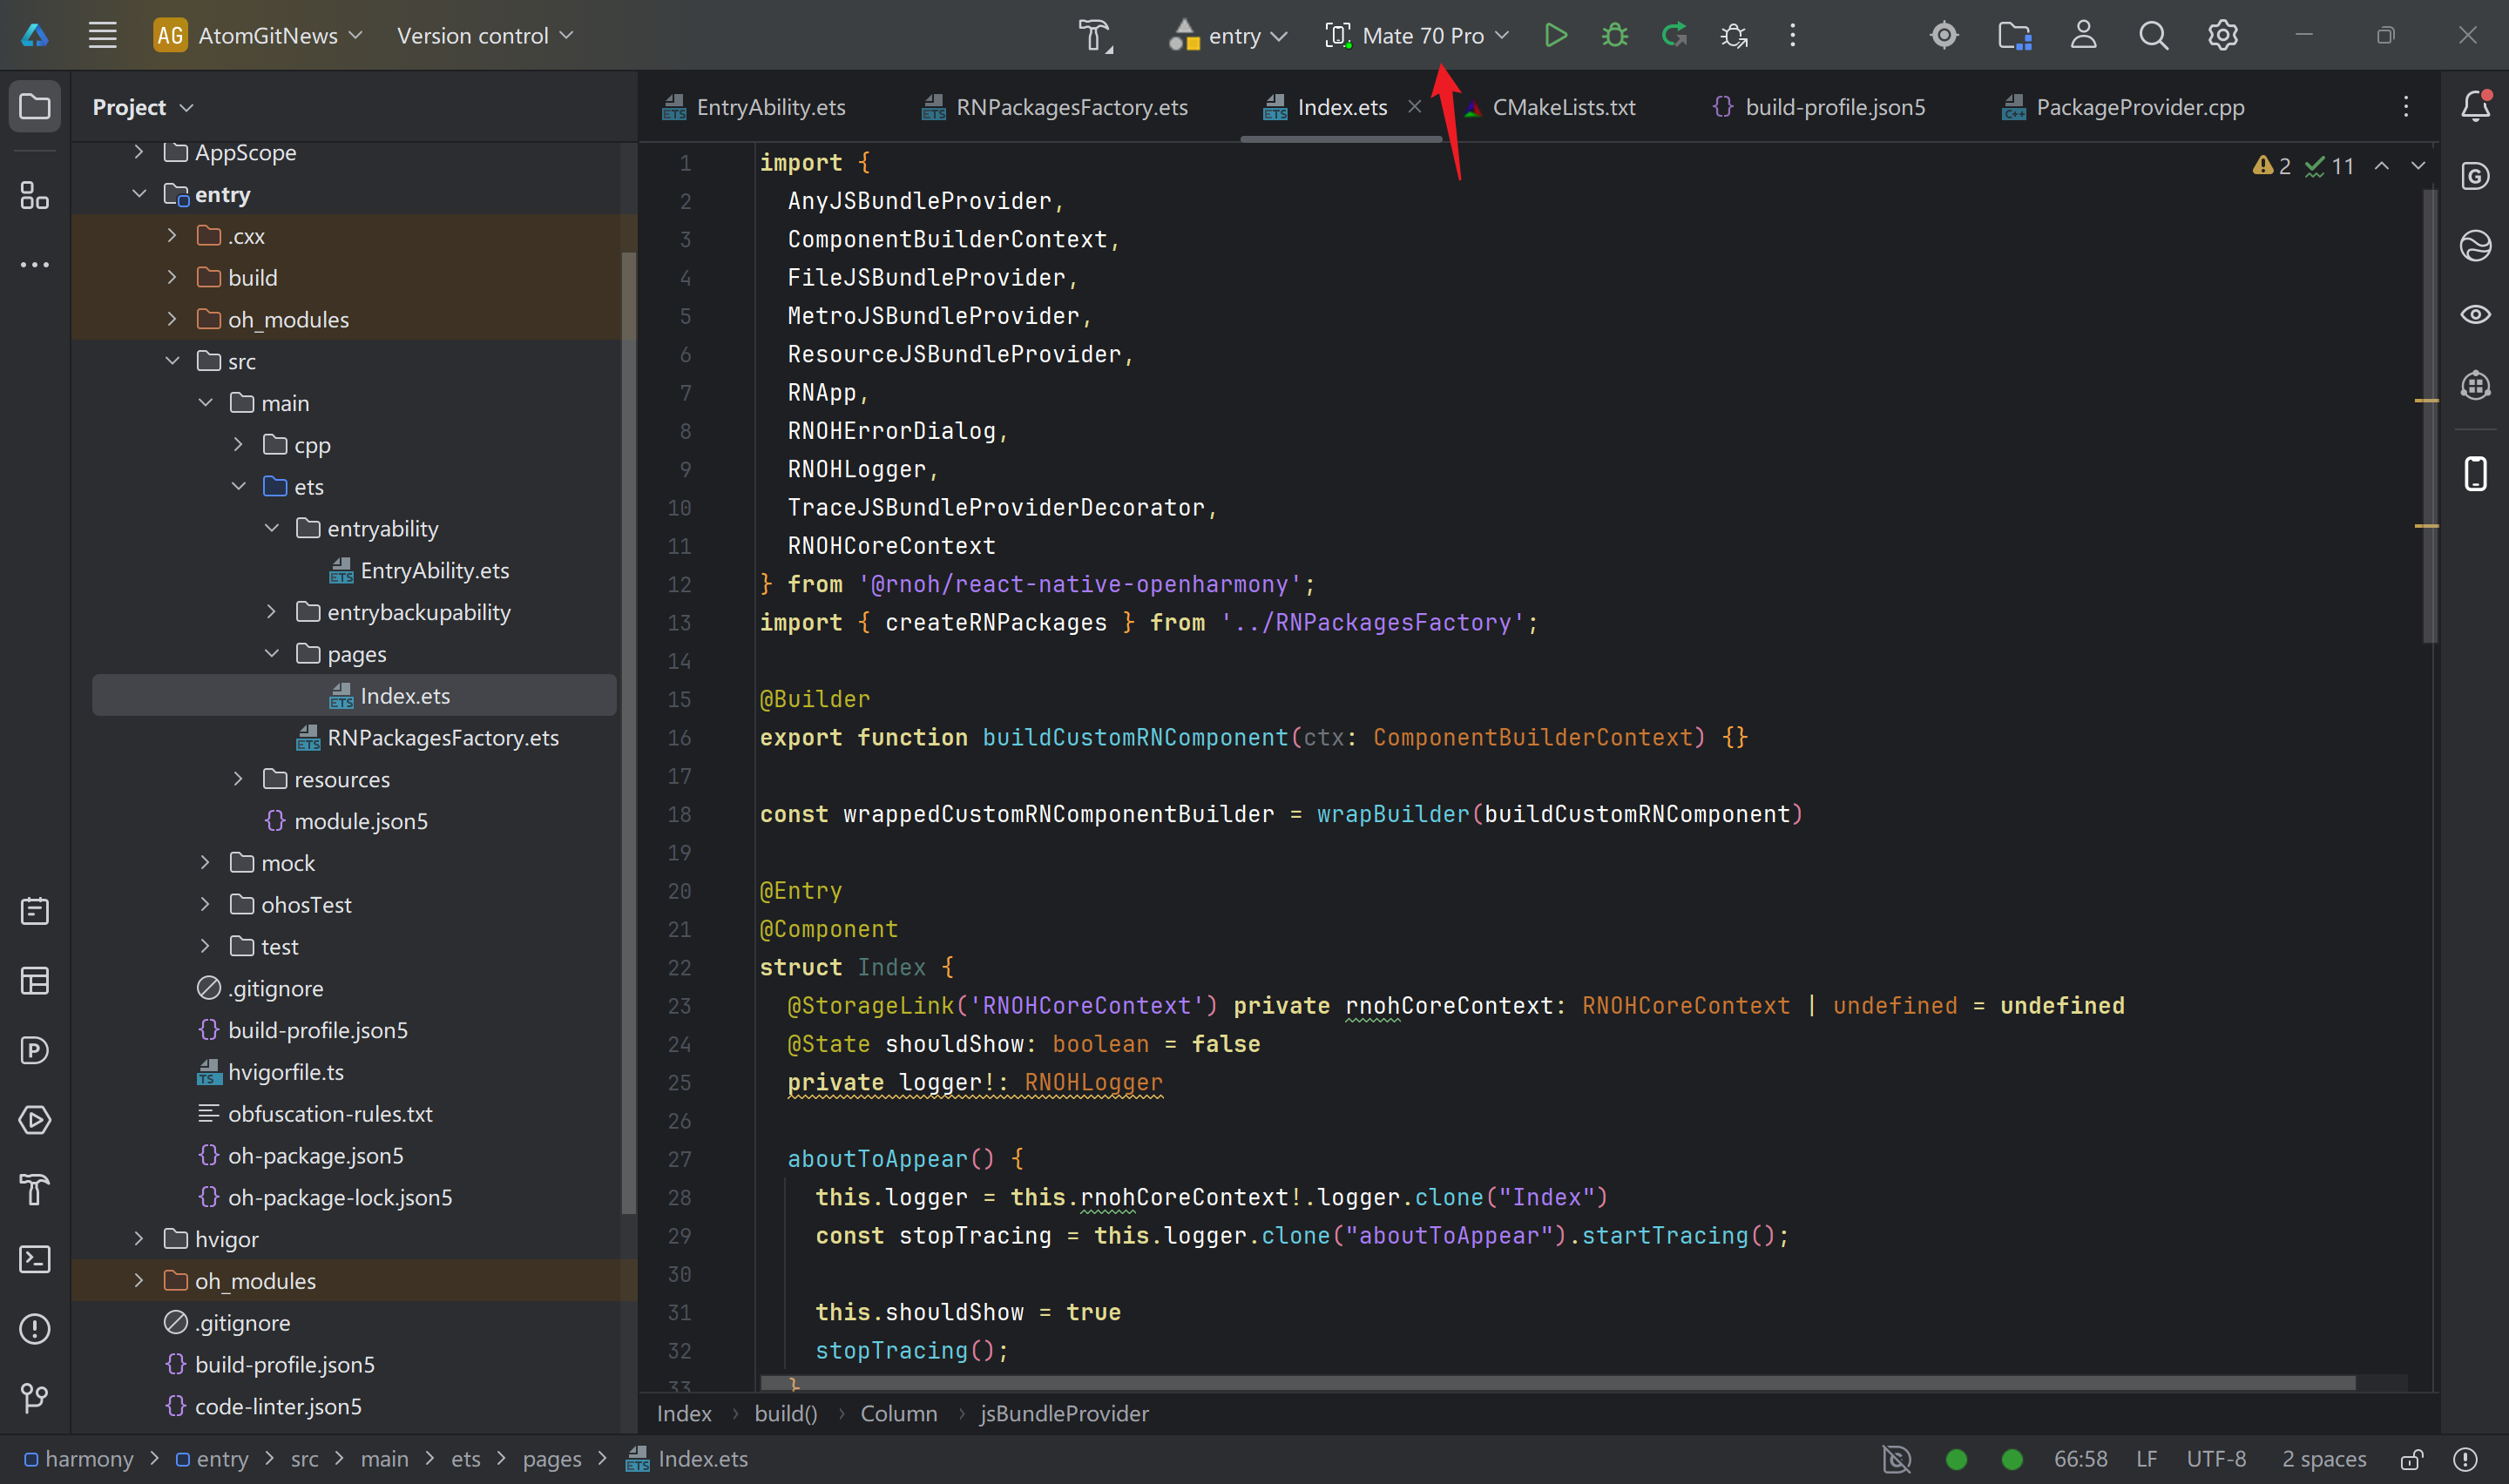2509x1484 pixels.
Task: Open the Version control menu
Action: click(x=484, y=36)
